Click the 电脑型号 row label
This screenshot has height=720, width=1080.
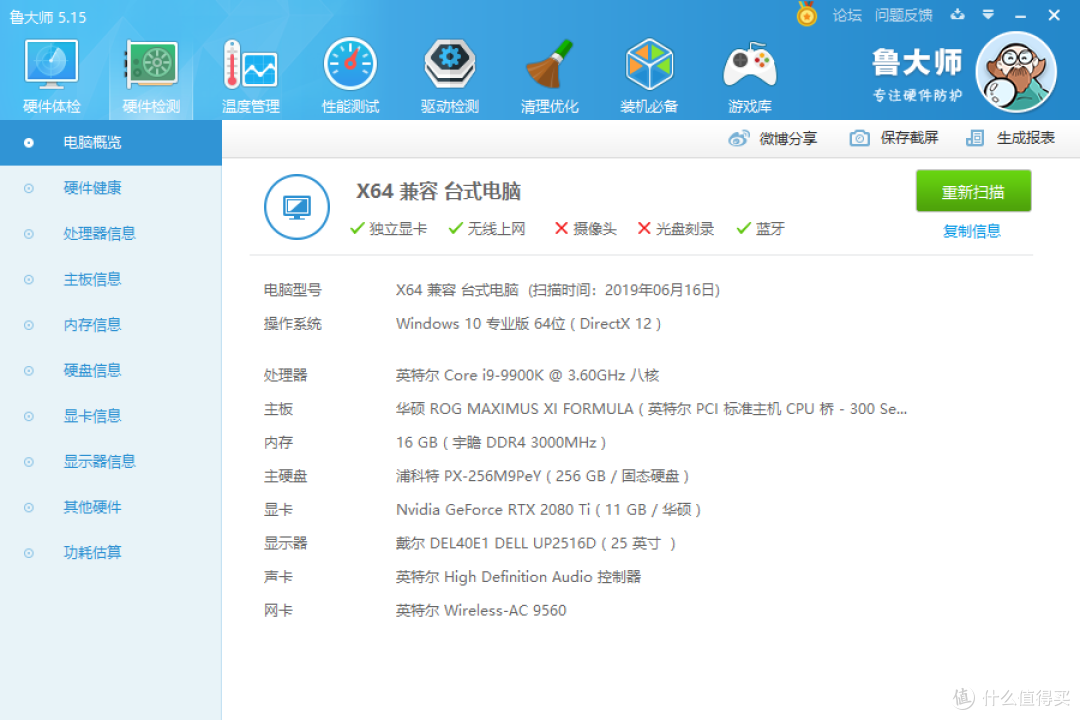tap(293, 290)
